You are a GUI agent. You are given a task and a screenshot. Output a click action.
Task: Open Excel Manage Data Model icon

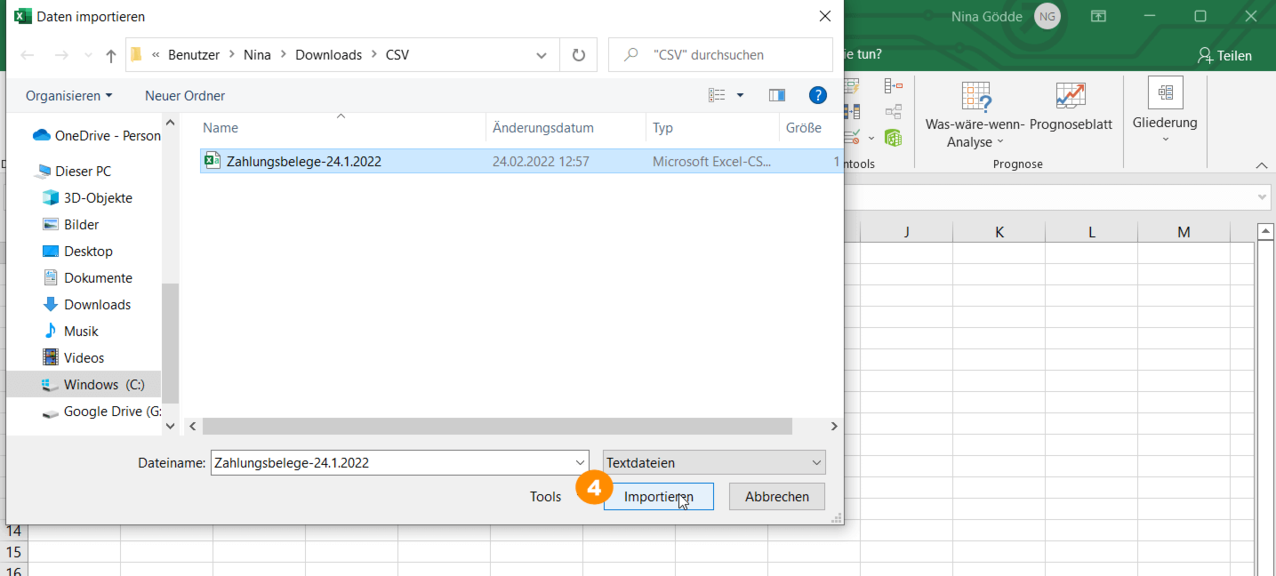[894, 138]
